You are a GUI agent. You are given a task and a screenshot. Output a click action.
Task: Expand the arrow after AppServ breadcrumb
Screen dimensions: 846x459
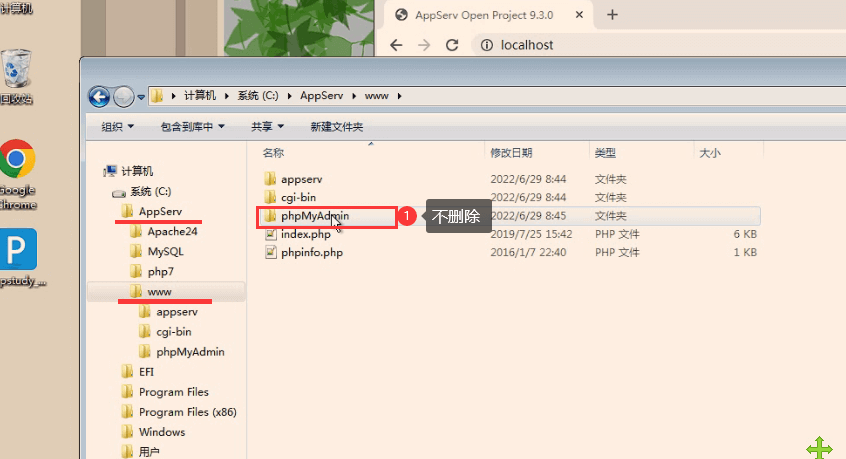click(x=354, y=96)
